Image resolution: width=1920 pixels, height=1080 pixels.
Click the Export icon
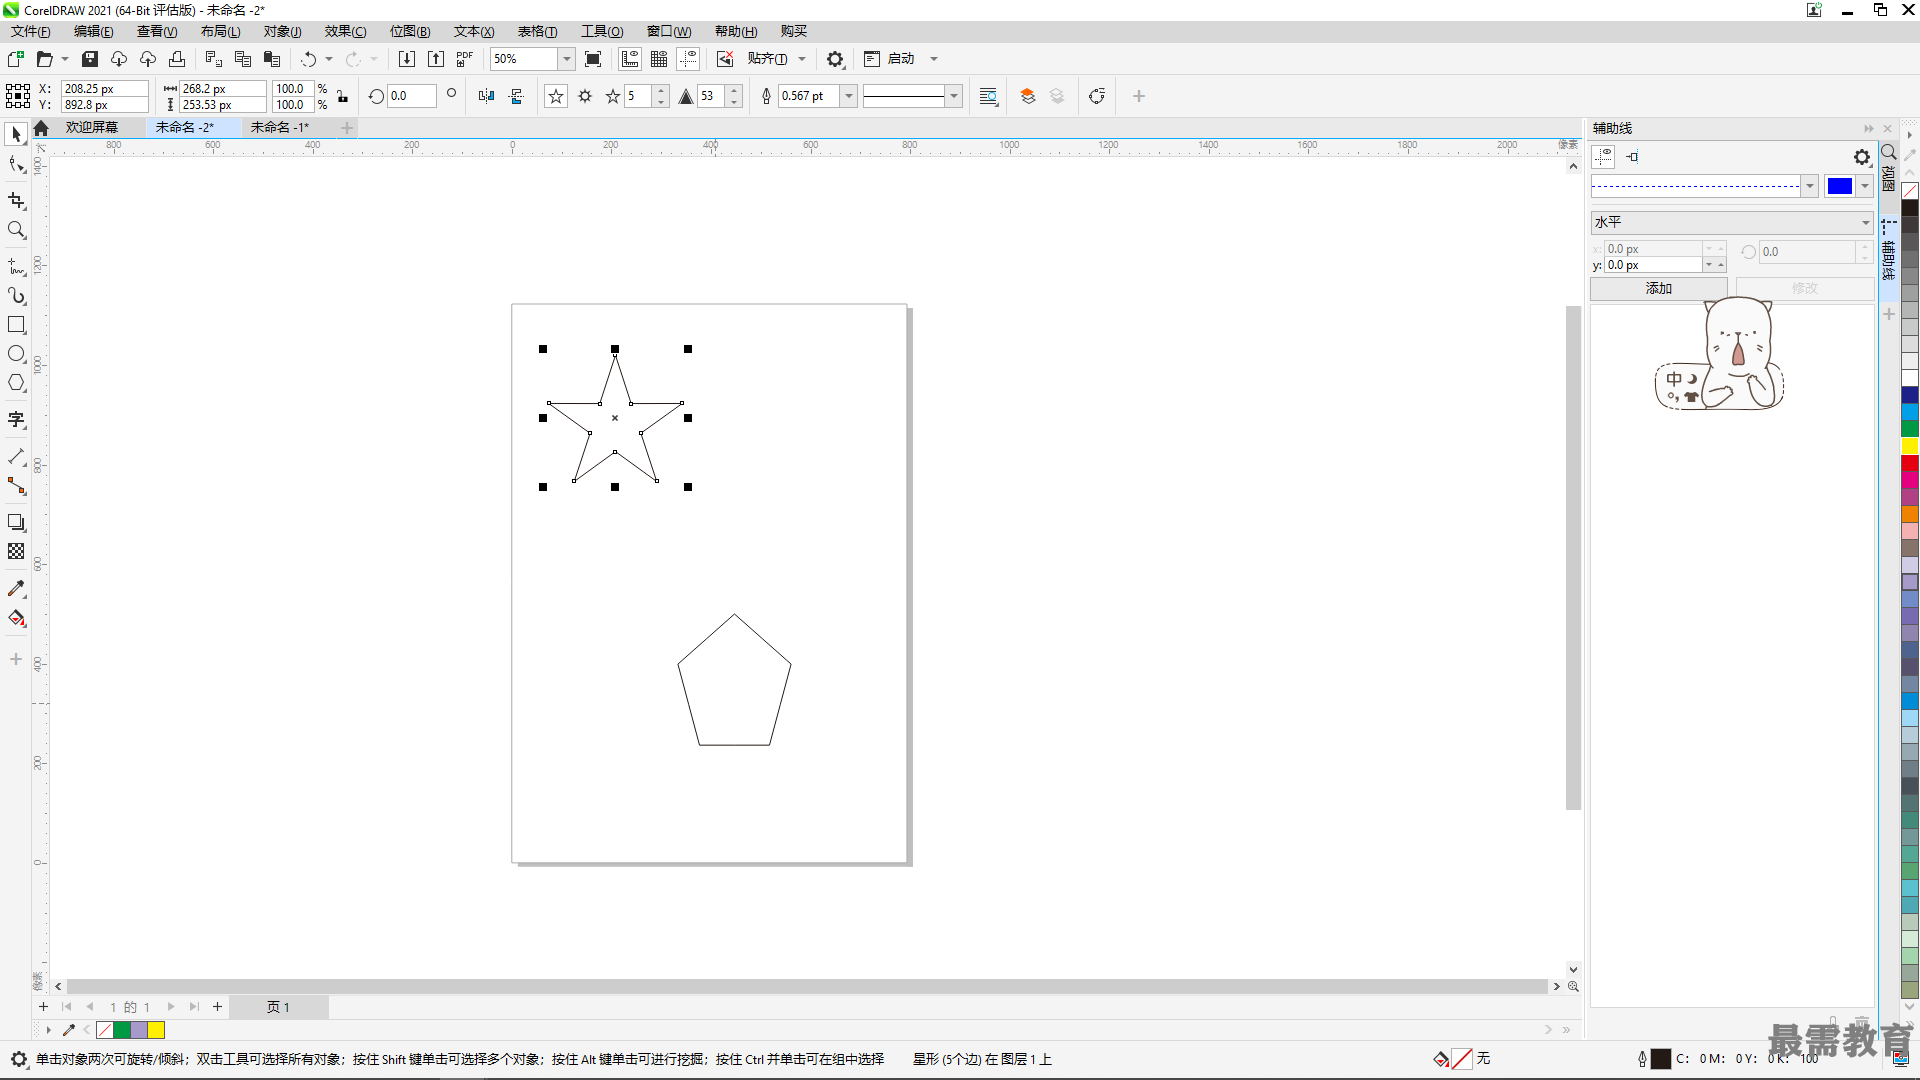pyautogui.click(x=436, y=59)
